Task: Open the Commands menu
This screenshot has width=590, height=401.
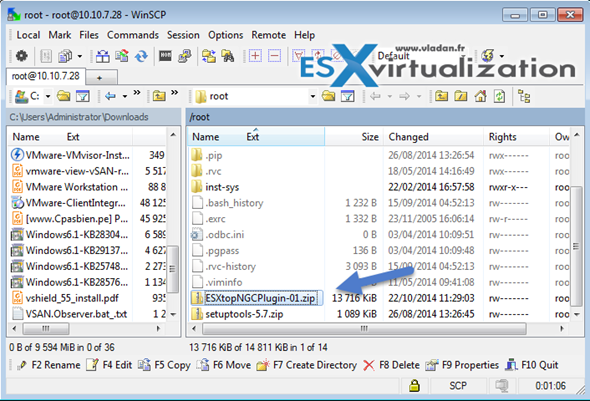Action: pyautogui.click(x=133, y=35)
